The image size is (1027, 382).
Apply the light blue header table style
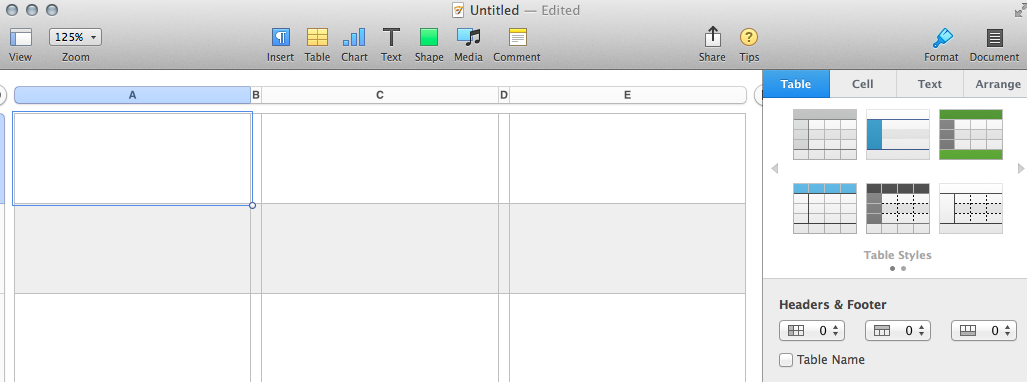click(x=825, y=208)
